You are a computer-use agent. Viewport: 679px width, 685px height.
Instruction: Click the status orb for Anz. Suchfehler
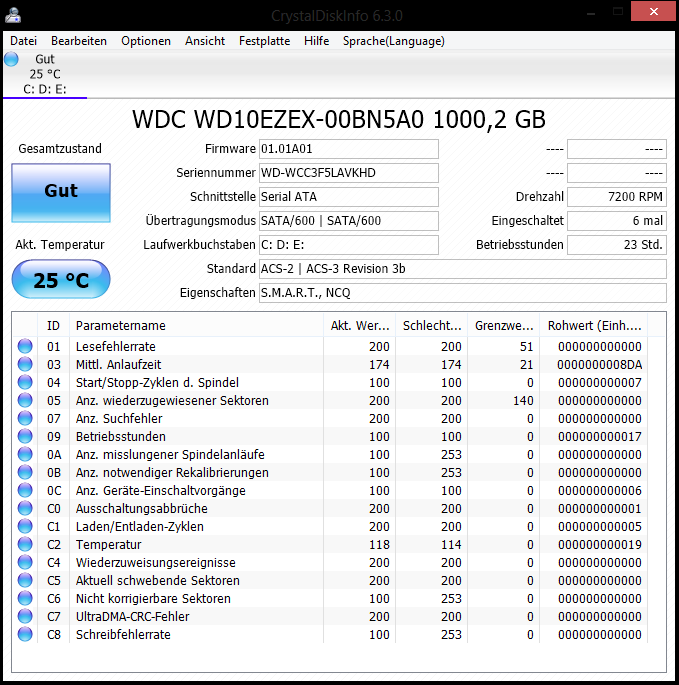pyautogui.click(x=25, y=418)
